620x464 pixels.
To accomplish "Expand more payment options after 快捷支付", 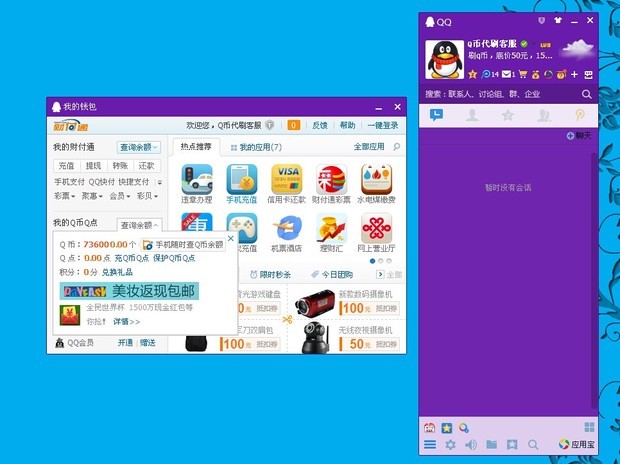I will coord(160,182).
